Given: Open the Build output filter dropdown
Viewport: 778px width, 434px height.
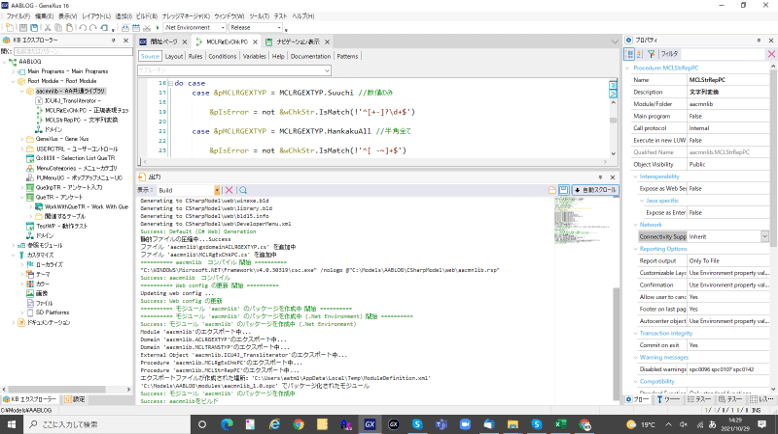Looking at the screenshot, I should (217, 190).
